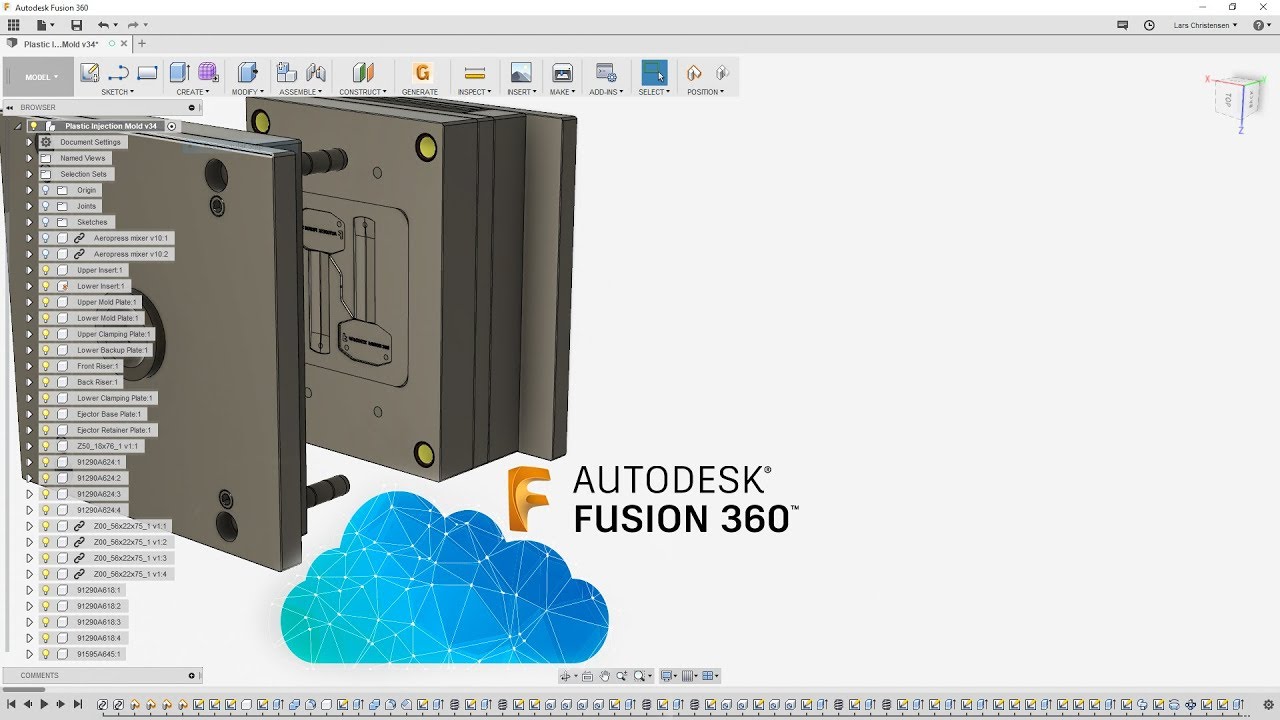
Task: Add a new document tab with plus
Action: click(x=142, y=43)
